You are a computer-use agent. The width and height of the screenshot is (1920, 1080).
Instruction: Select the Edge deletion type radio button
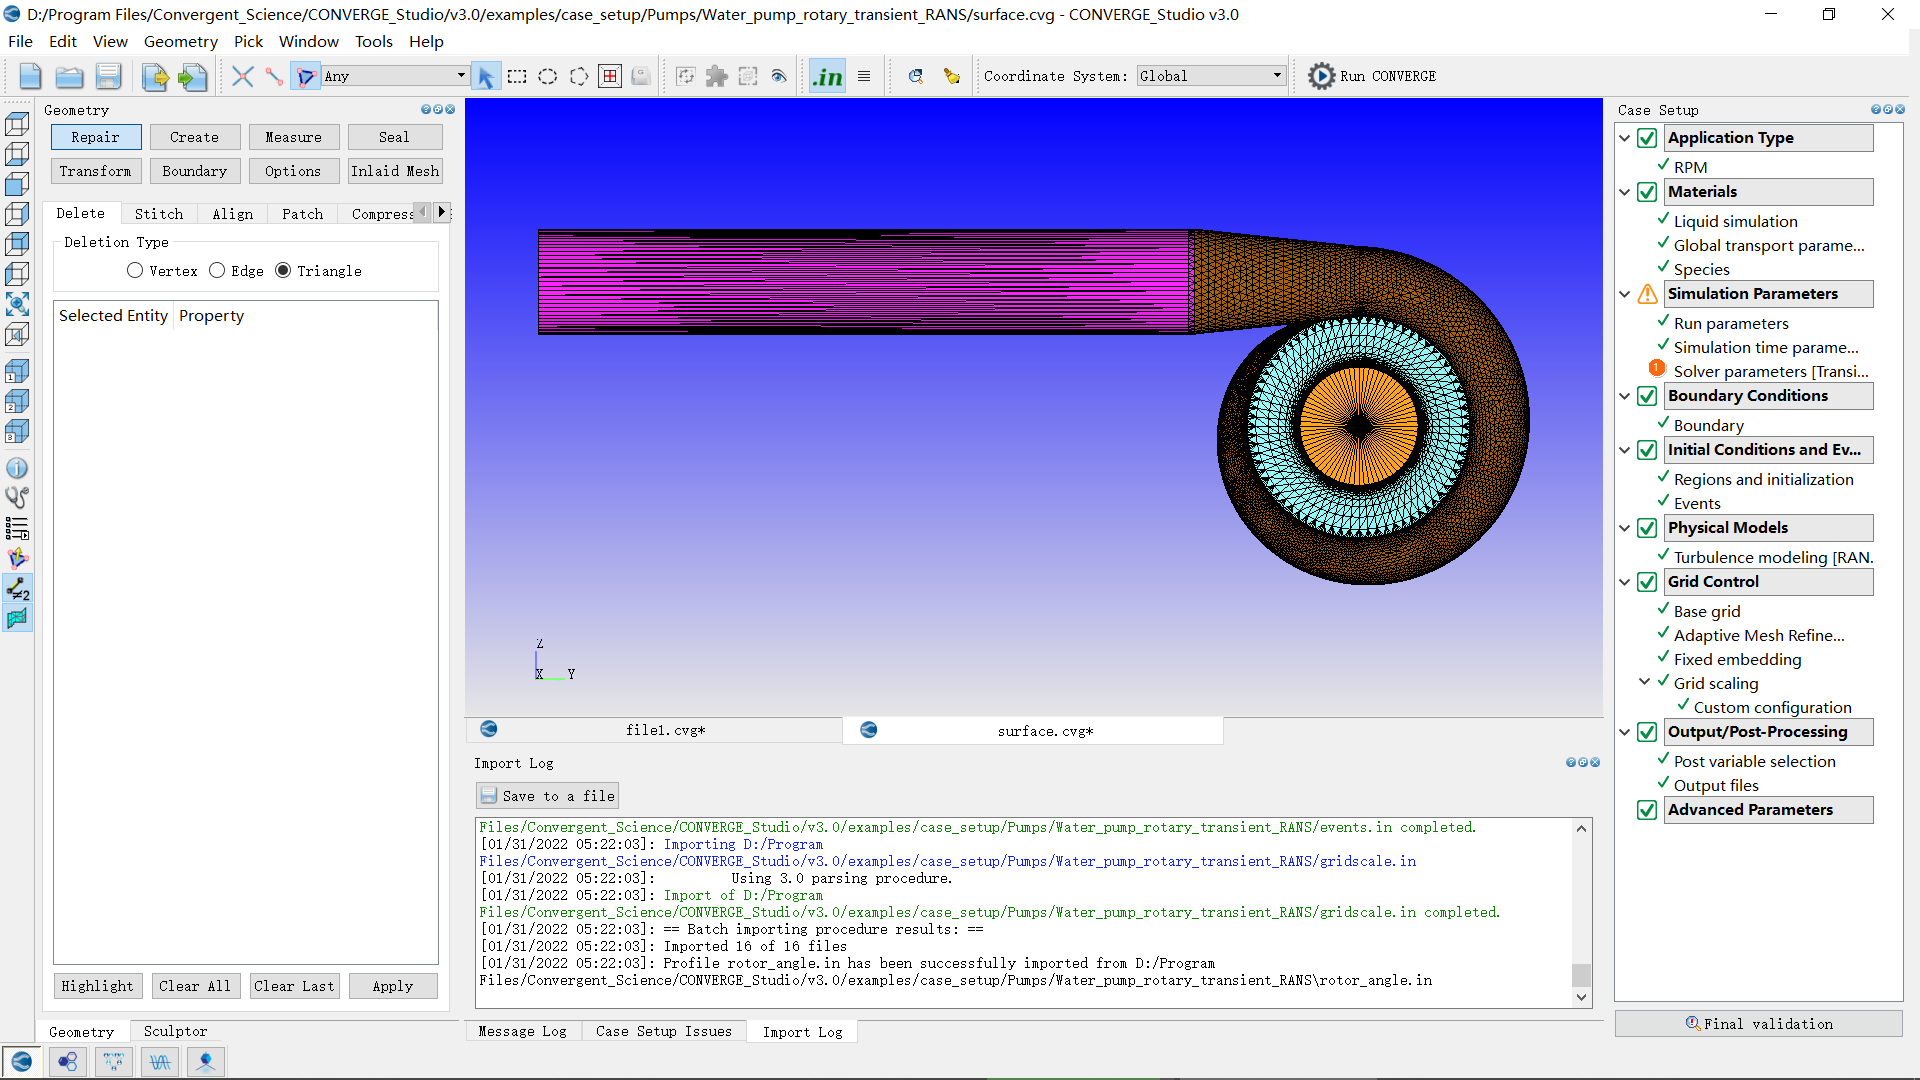[217, 271]
